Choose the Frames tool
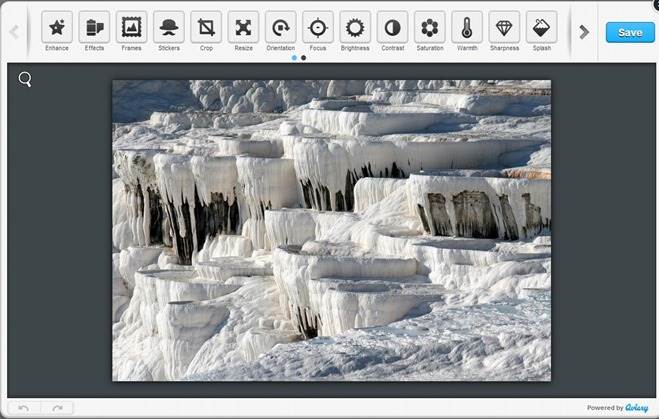The width and height of the screenshot is (659, 419). pyautogui.click(x=131, y=28)
